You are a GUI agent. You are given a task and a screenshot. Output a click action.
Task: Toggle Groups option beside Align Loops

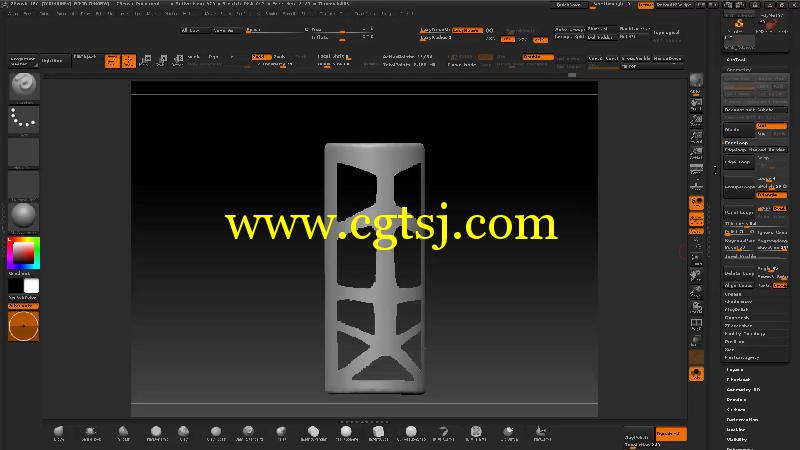click(780, 286)
